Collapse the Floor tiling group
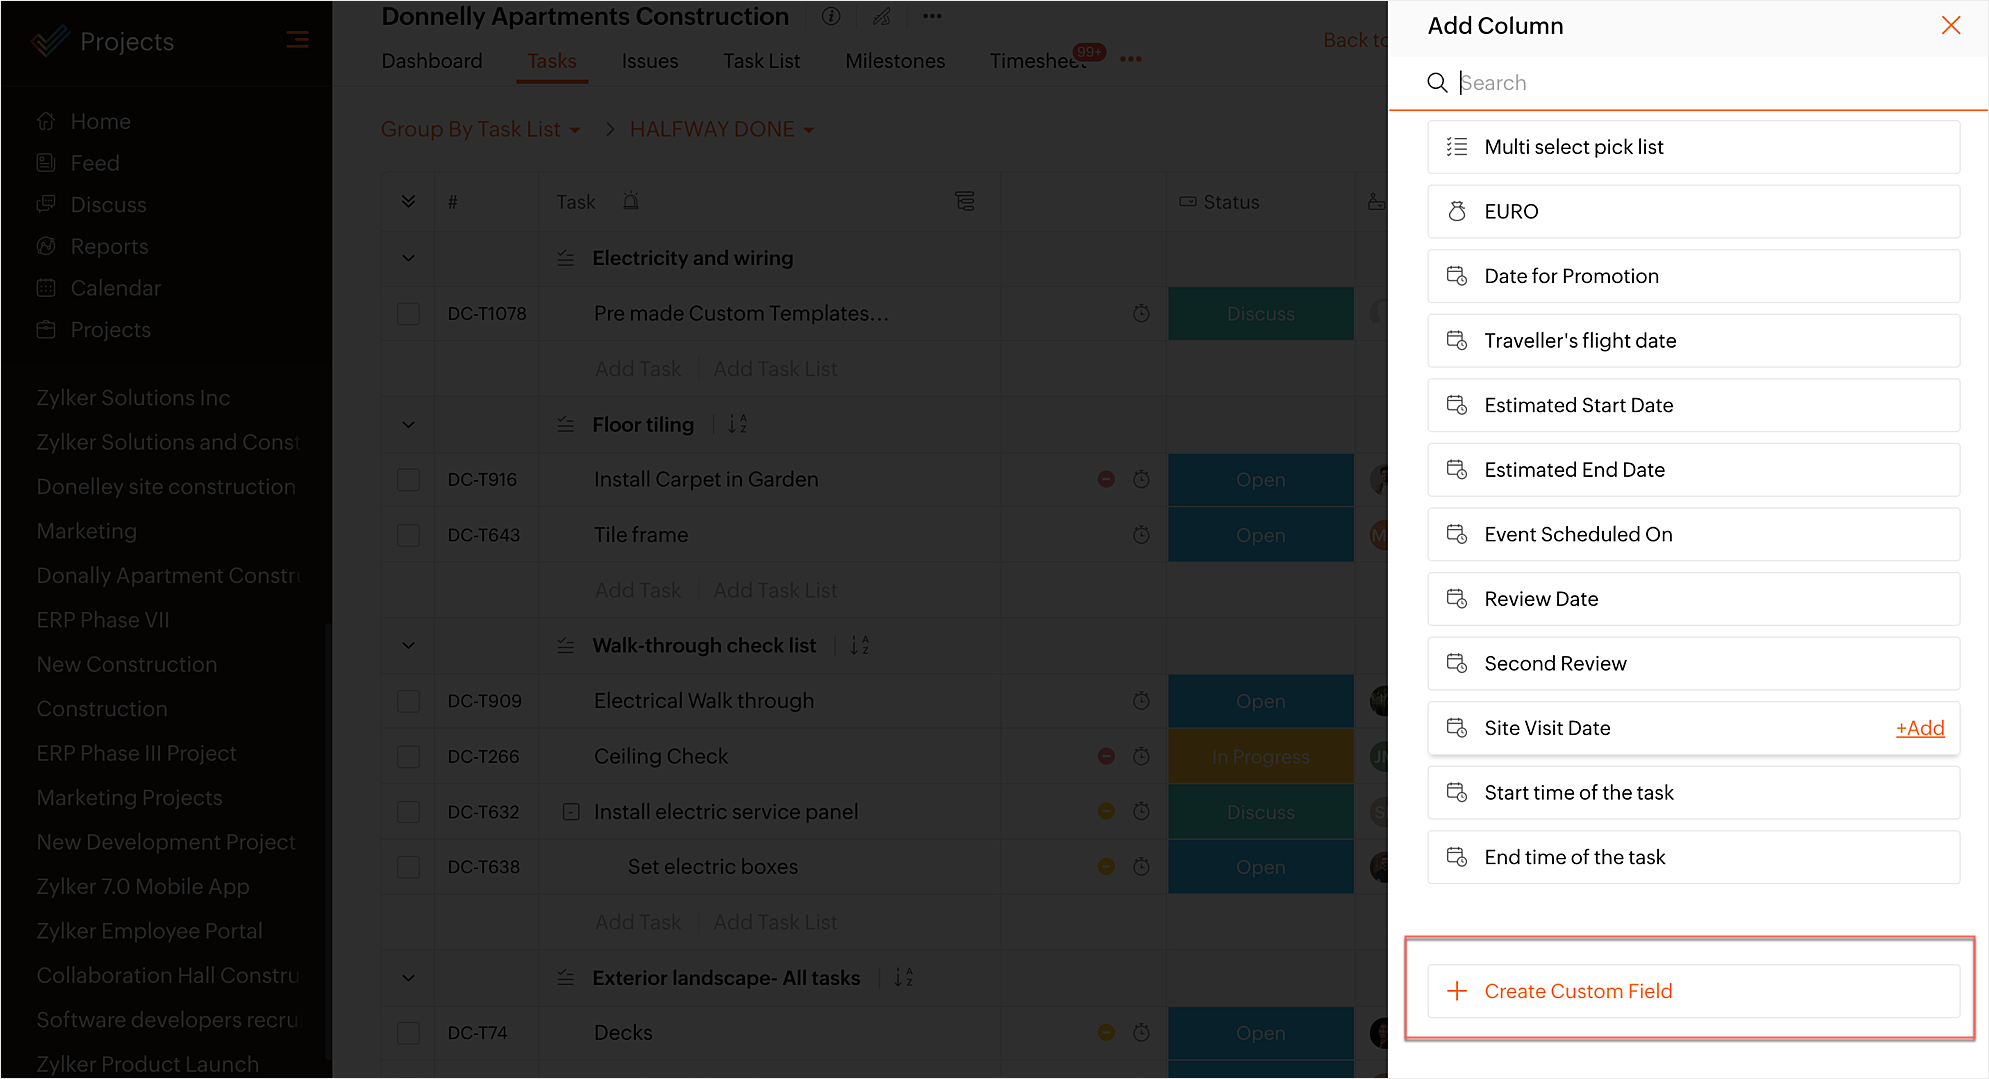Image resolution: width=1989 pixels, height=1079 pixels. click(x=408, y=424)
